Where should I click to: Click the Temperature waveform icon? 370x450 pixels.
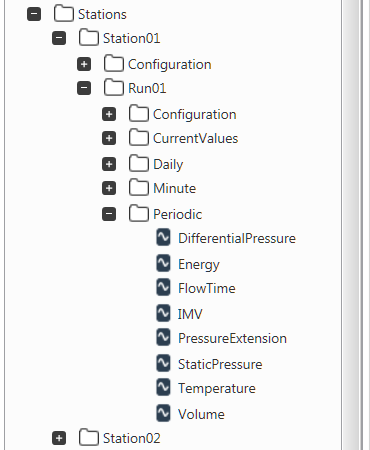[163, 387]
